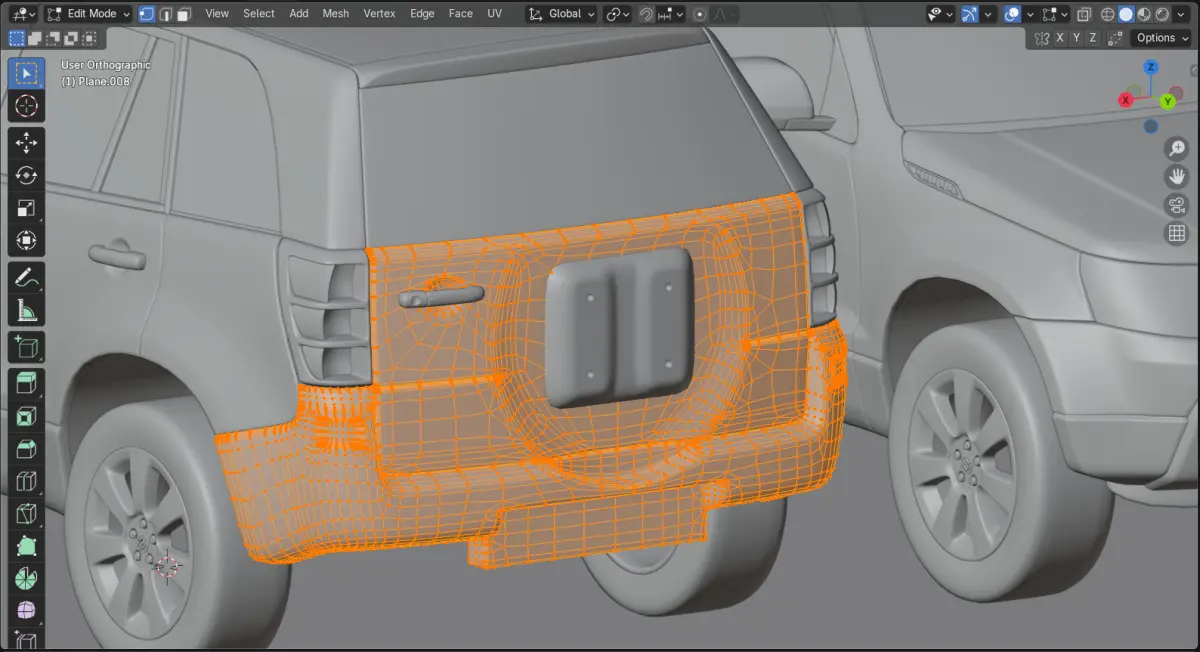Image resolution: width=1200 pixels, height=652 pixels.
Task: Click the blue Z axis on navigation gizmo
Action: click(x=1151, y=67)
